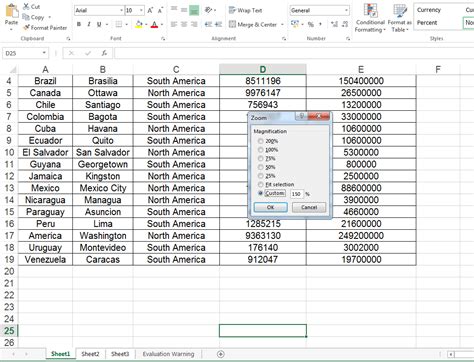
Task: Open text orientation tool
Action: (208, 10)
